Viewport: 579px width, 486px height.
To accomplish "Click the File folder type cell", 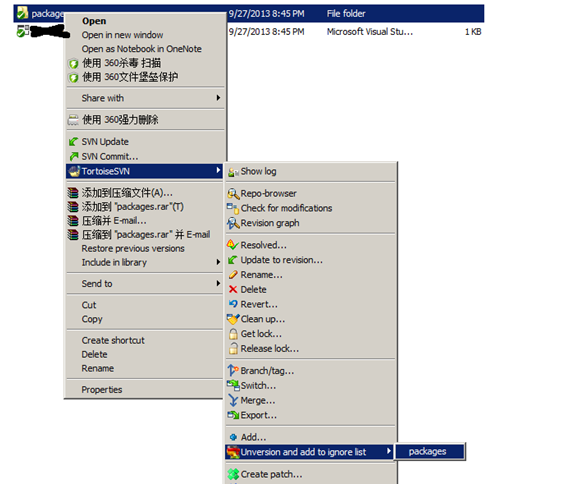I will (x=346, y=14).
